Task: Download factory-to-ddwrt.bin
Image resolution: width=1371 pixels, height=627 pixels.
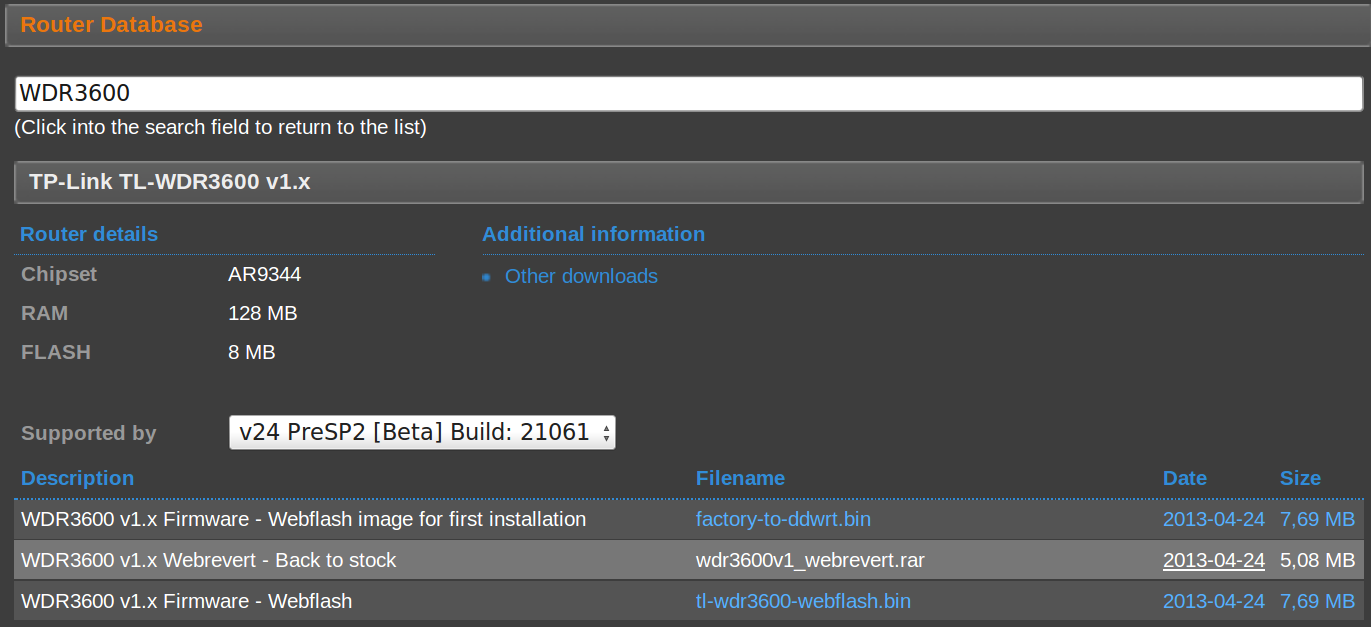Action: point(783,520)
